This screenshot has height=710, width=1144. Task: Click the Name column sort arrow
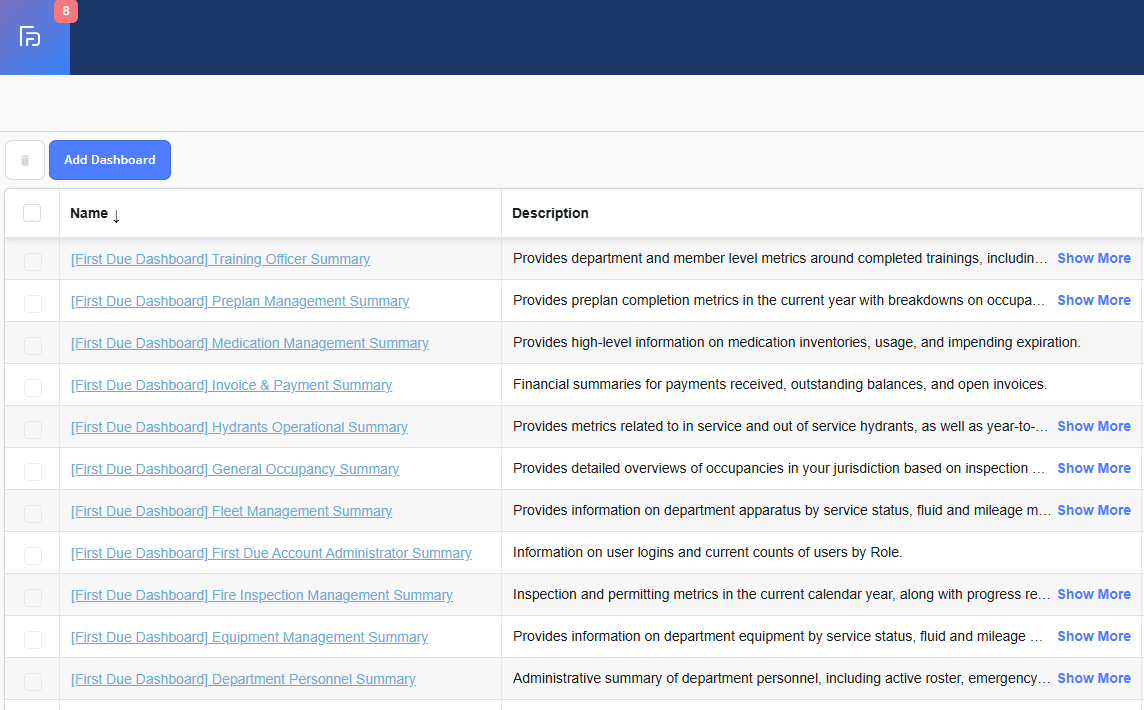point(116,215)
